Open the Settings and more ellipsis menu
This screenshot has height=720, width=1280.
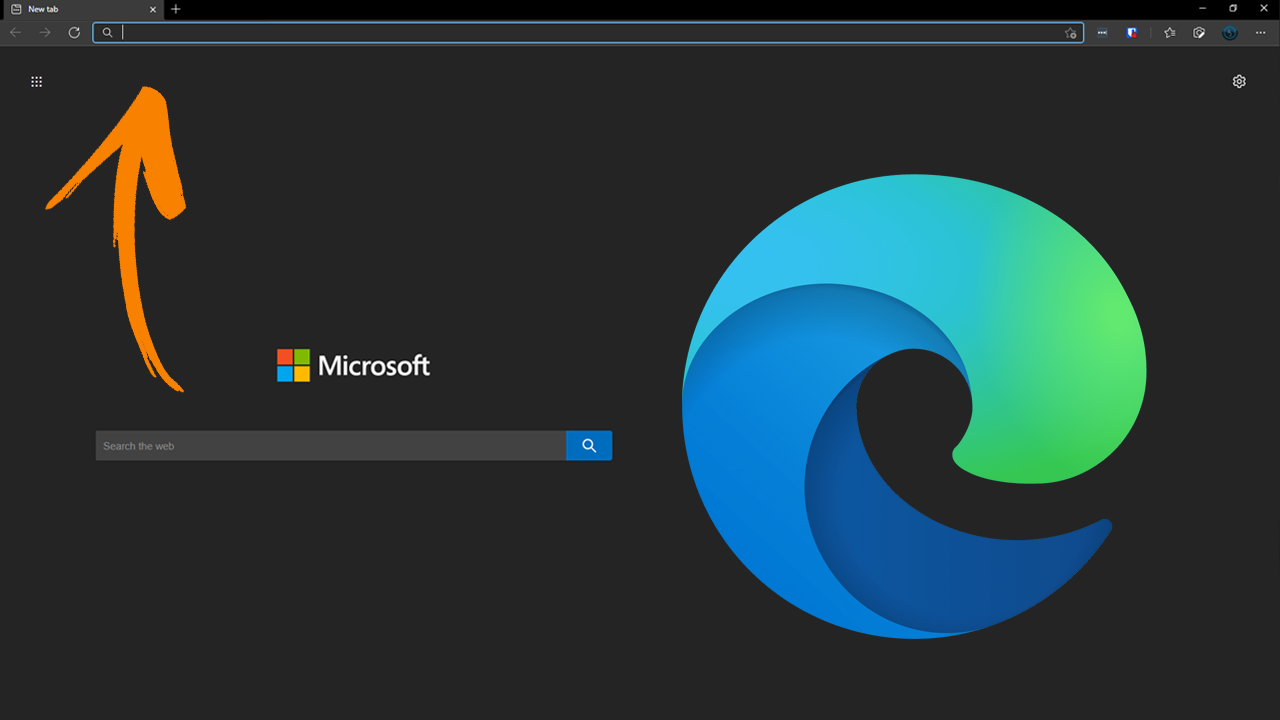click(x=1260, y=33)
